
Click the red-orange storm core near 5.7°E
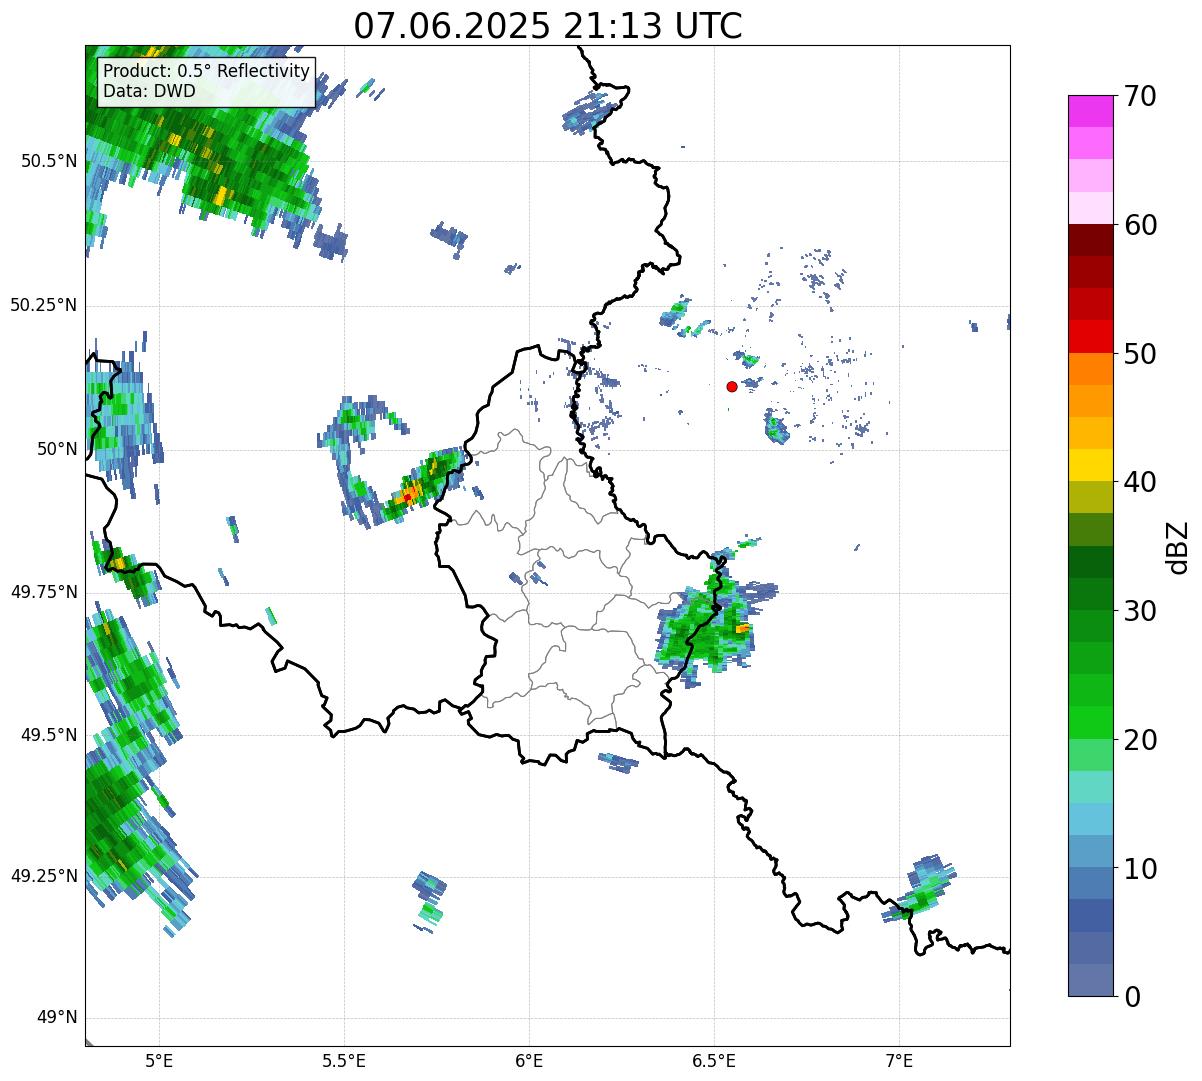tap(408, 495)
